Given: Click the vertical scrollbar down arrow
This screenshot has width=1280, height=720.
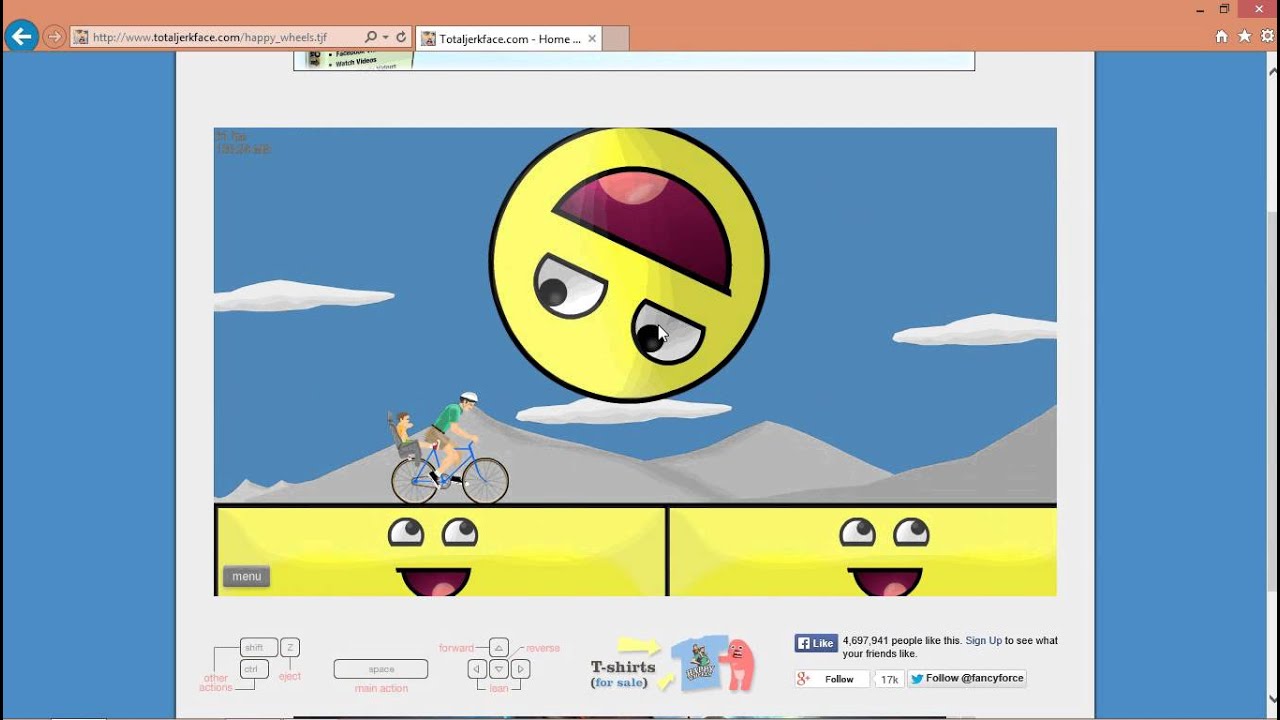Looking at the screenshot, I should pos(1272,699).
